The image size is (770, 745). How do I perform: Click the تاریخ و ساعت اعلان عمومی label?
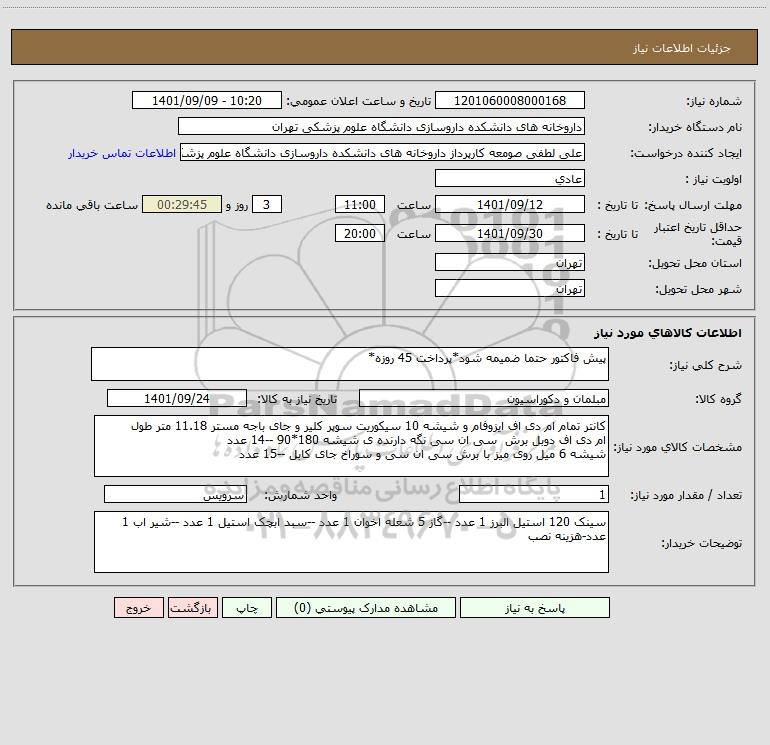click(358, 101)
